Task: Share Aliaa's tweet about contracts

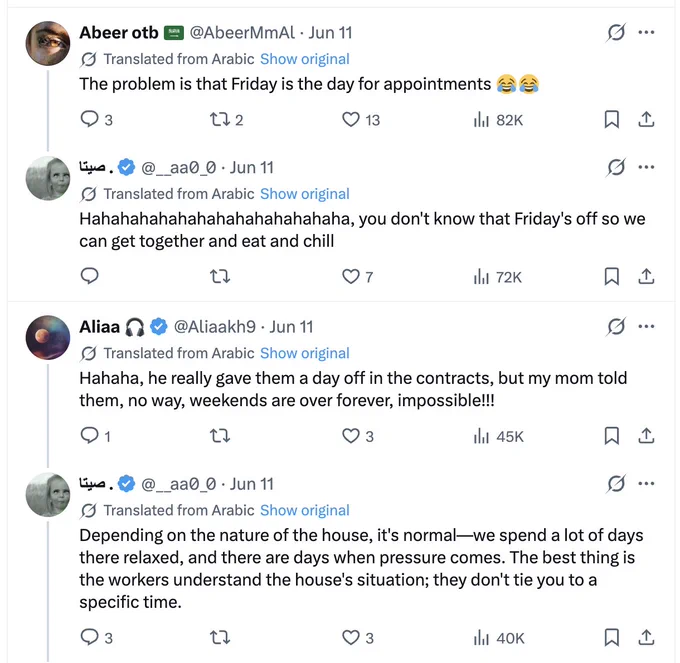Action: point(646,435)
